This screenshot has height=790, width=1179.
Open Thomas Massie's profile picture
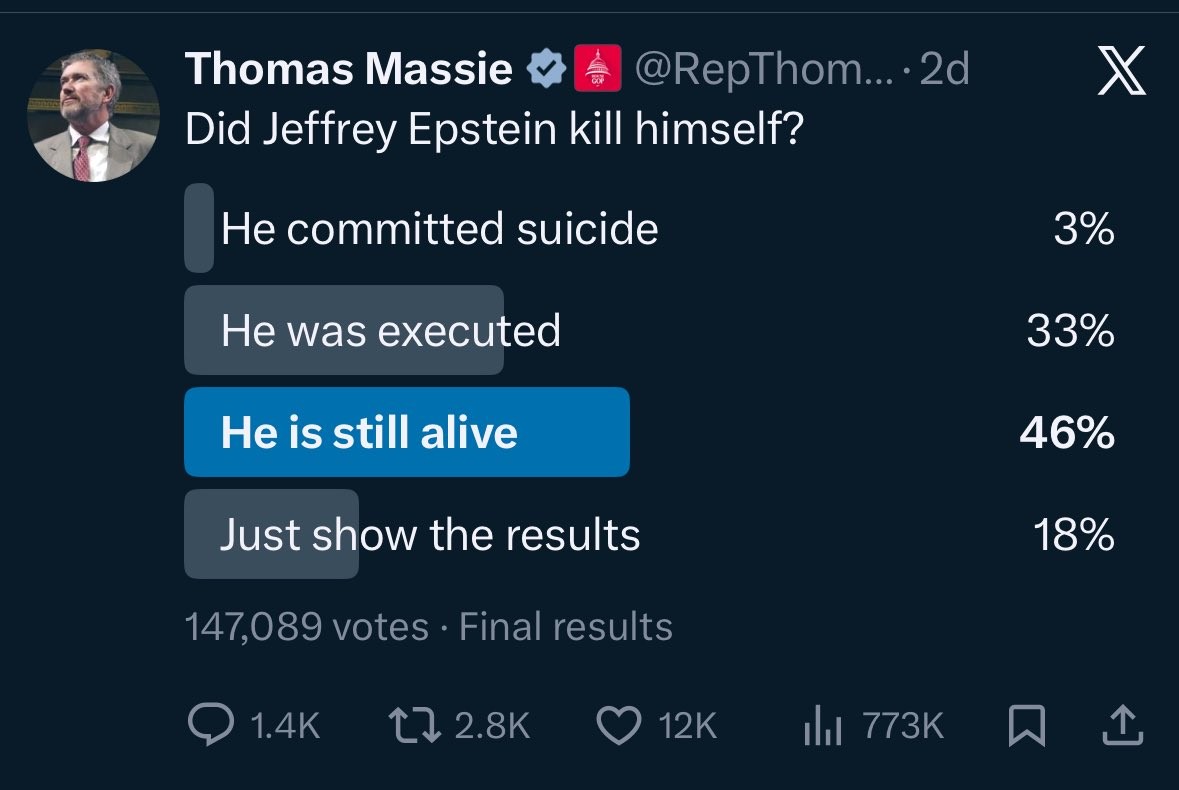coord(93,115)
